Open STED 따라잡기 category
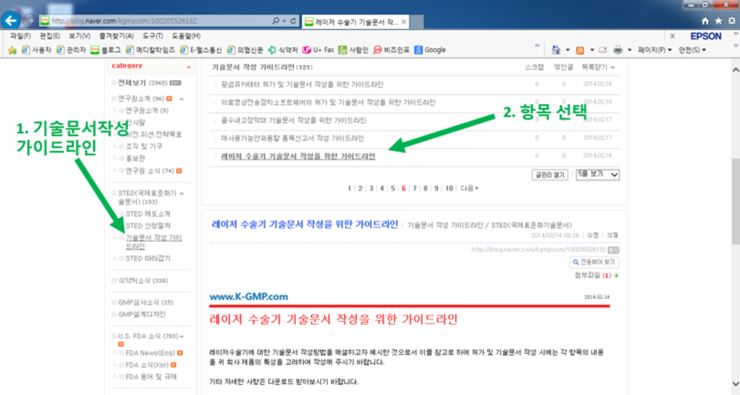 coord(148,259)
